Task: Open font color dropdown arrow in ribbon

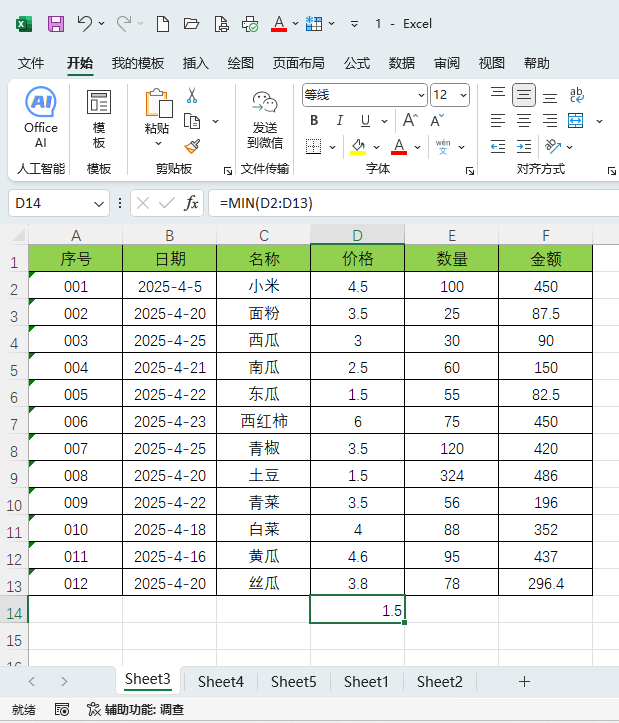Action: click(x=417, y=148)
